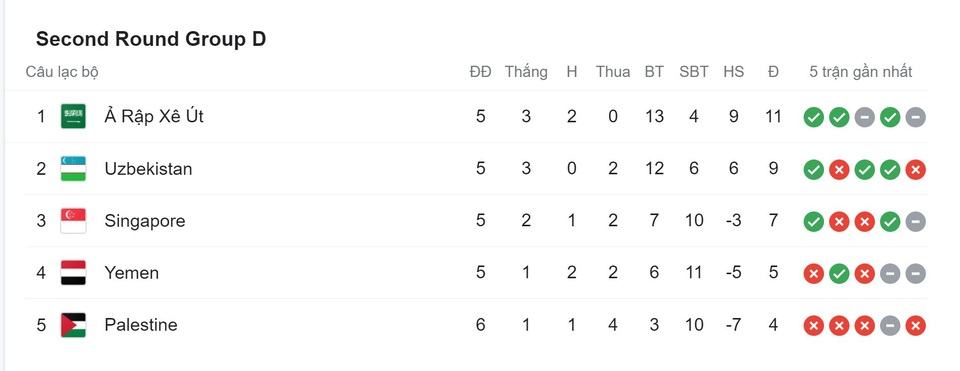Click the Second Round Group D heading
Viewport: 960px width, 371px height.
(x=151, y=39)
